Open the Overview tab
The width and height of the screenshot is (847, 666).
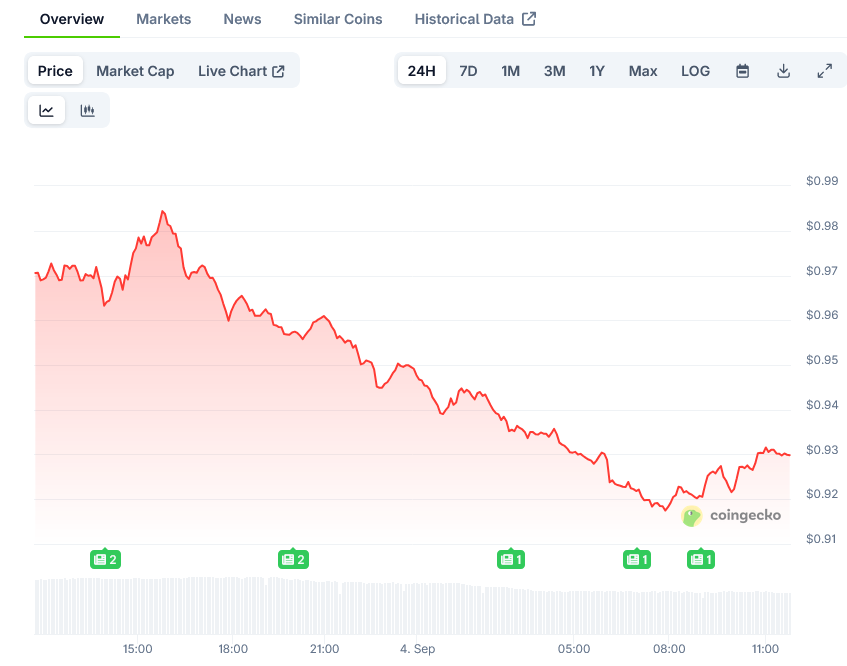coord(72,19)
